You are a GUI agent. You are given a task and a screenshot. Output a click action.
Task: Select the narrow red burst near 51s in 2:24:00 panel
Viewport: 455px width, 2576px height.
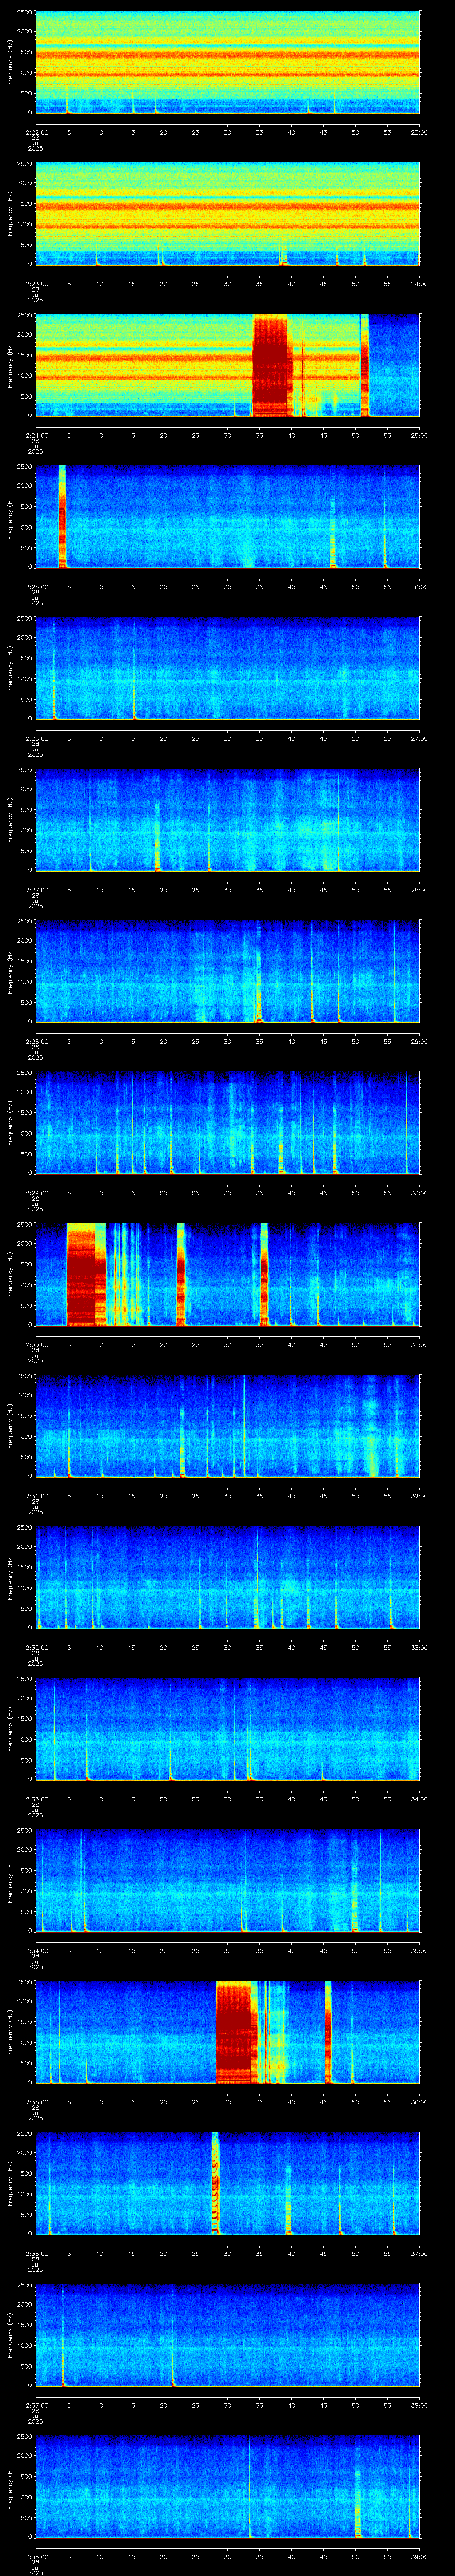coord(365,365)
